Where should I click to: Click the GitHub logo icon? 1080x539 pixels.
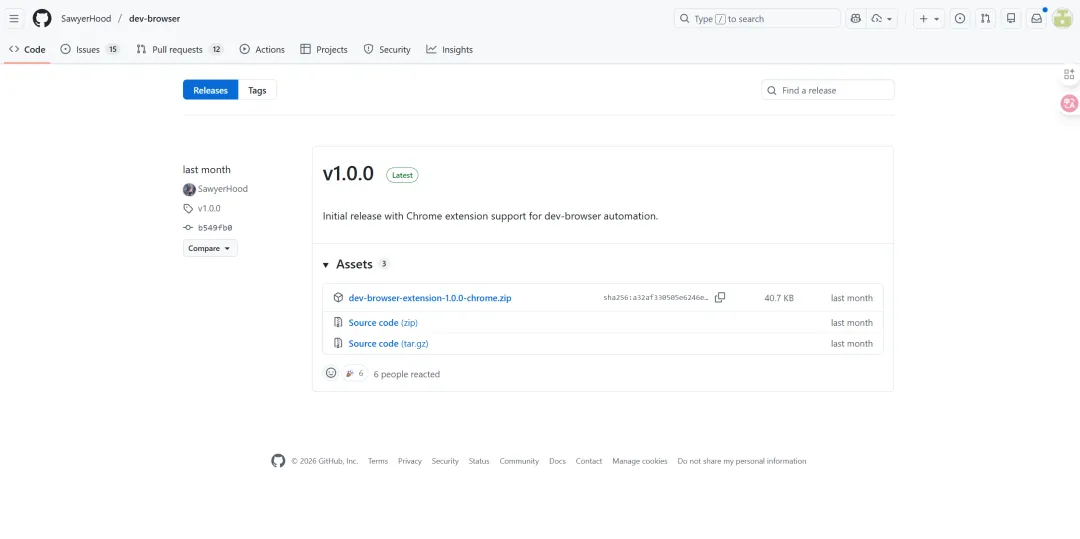pos(41,18)
